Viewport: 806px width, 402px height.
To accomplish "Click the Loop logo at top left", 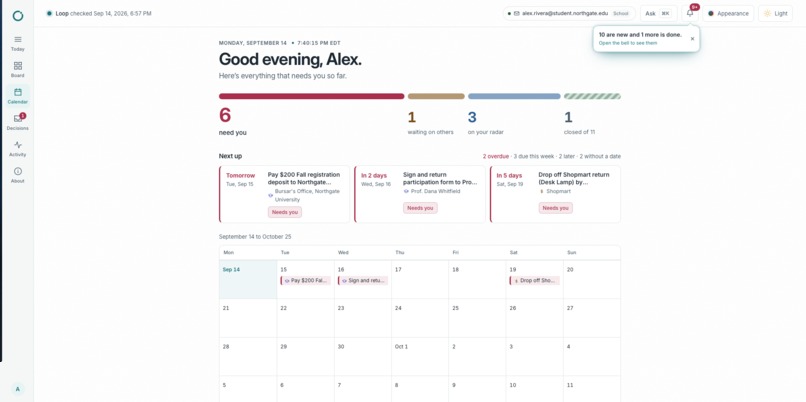I will pyautogui.click(x=17, y=15).
